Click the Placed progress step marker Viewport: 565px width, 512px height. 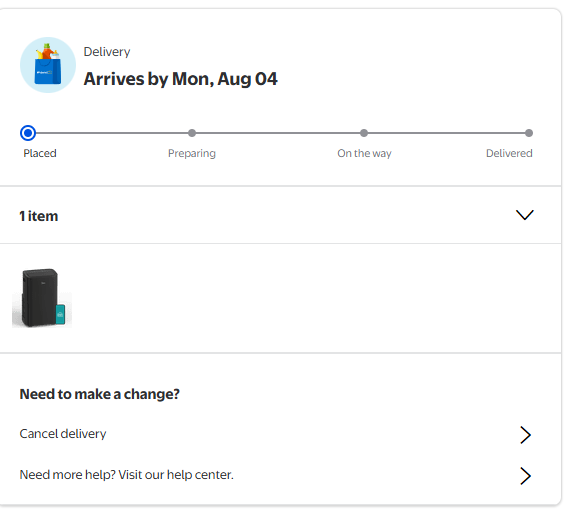(28, 133)
